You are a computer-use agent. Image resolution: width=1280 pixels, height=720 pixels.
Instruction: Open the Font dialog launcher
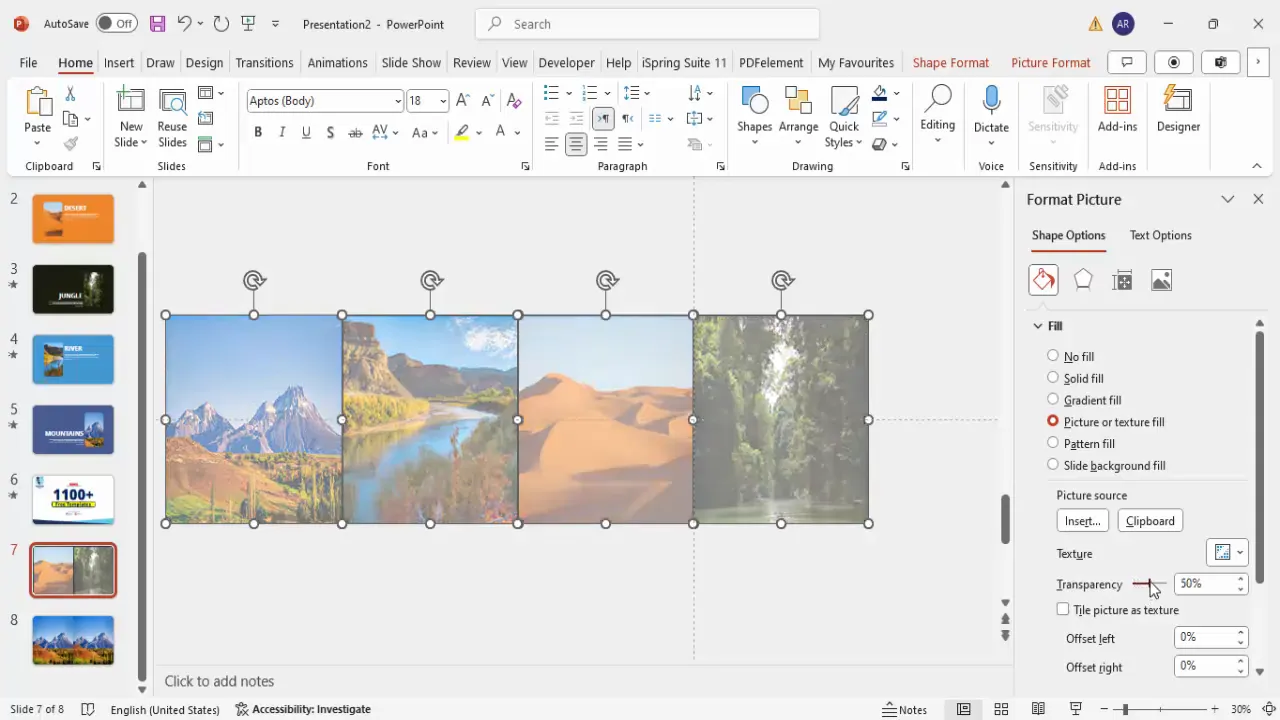tap(525, 167)
